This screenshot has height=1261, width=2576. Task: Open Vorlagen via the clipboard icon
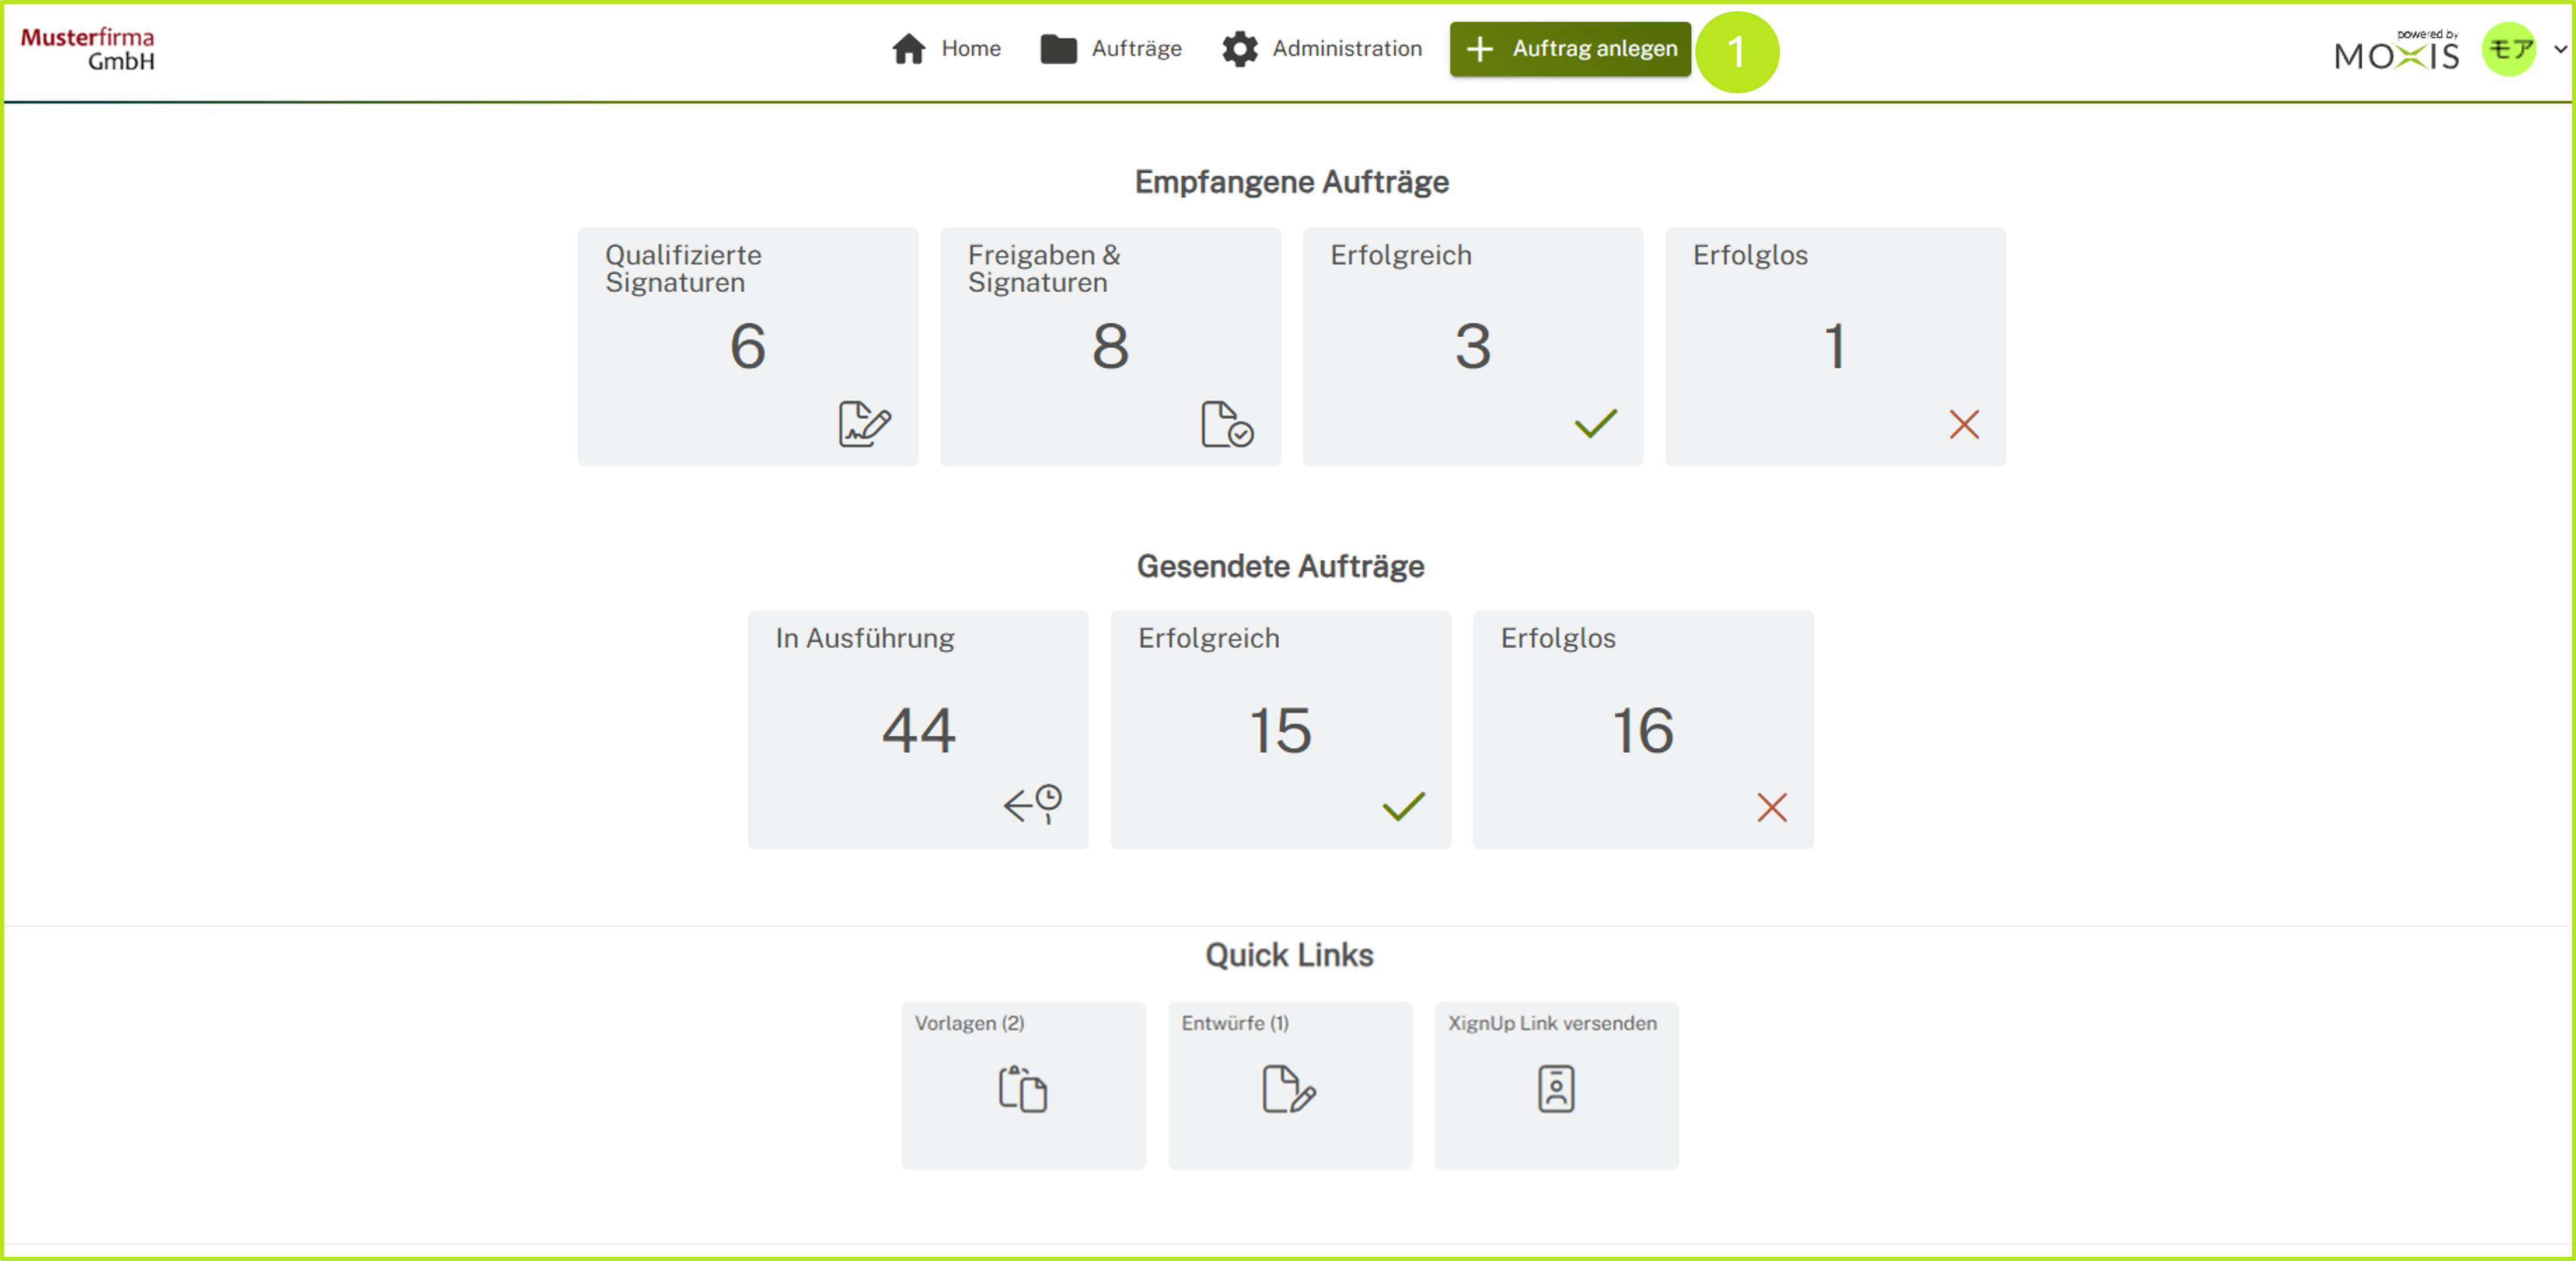coord(1022,1089)
